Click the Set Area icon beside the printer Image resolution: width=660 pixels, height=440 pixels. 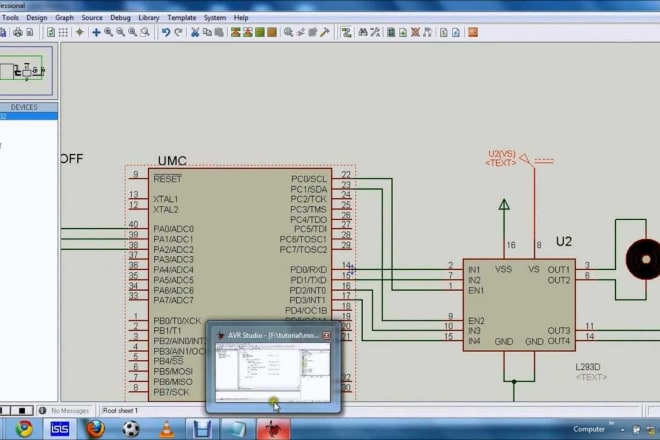pos(30,32)
